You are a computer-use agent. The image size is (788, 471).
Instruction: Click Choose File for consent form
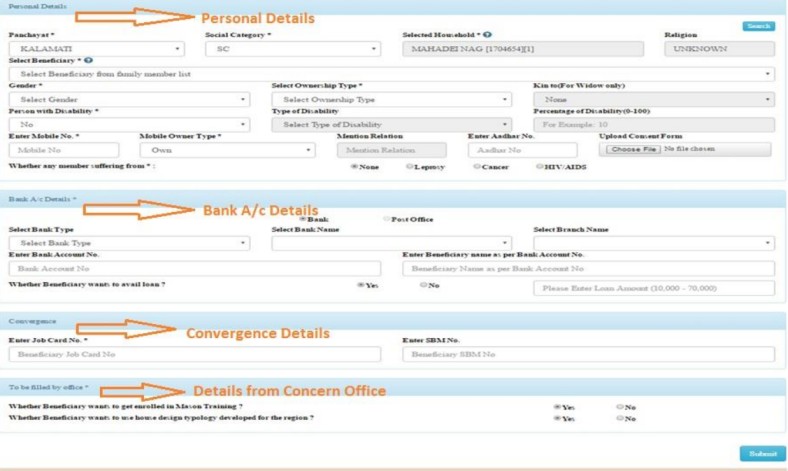(x=634, y=149)
